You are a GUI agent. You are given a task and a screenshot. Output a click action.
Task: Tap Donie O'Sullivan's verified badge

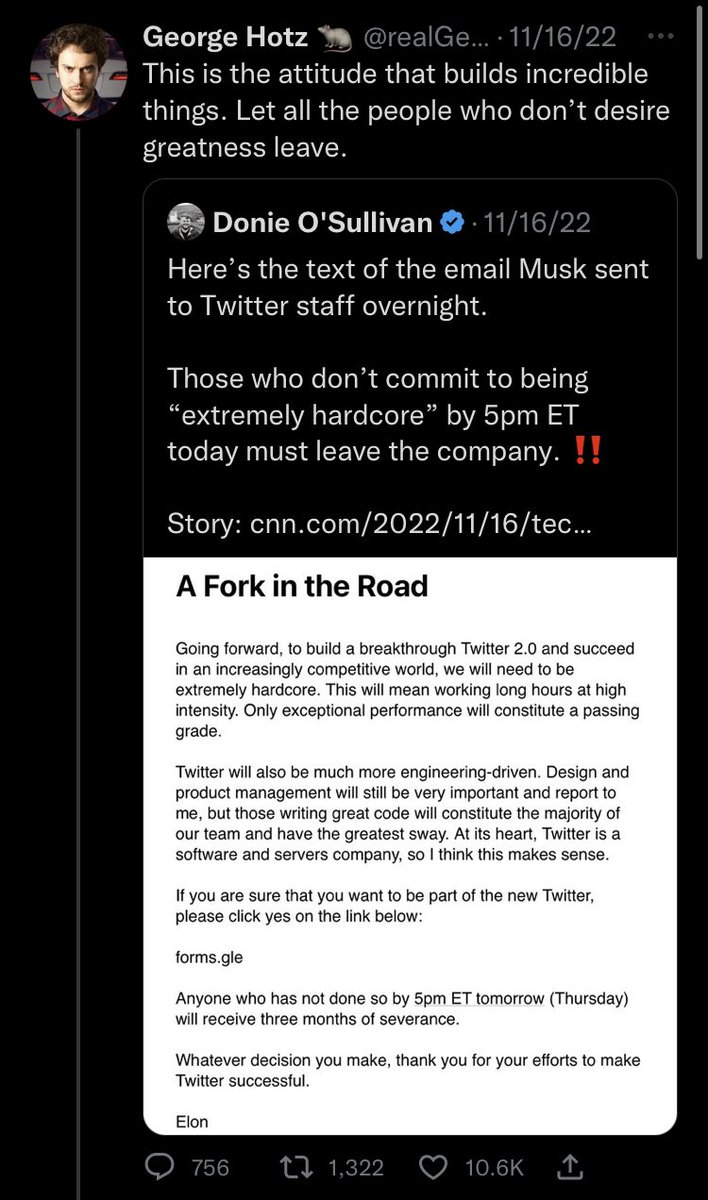(453, 222)
